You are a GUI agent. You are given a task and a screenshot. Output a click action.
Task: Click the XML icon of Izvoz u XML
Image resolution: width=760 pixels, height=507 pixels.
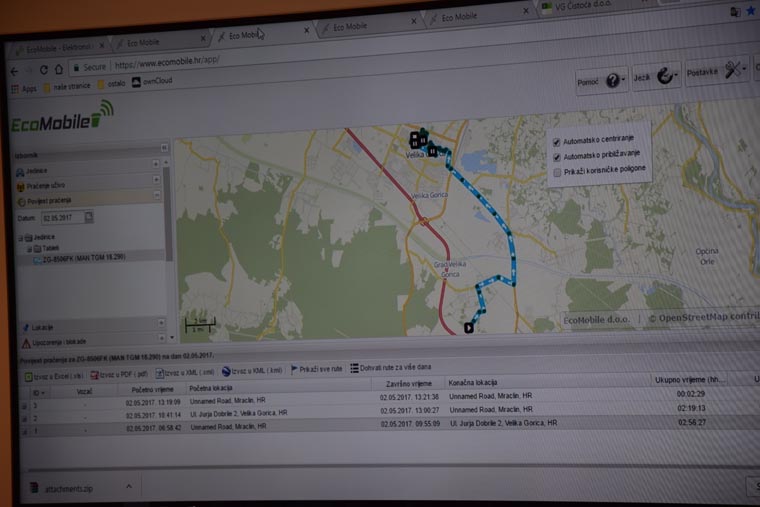pos(159,374)
